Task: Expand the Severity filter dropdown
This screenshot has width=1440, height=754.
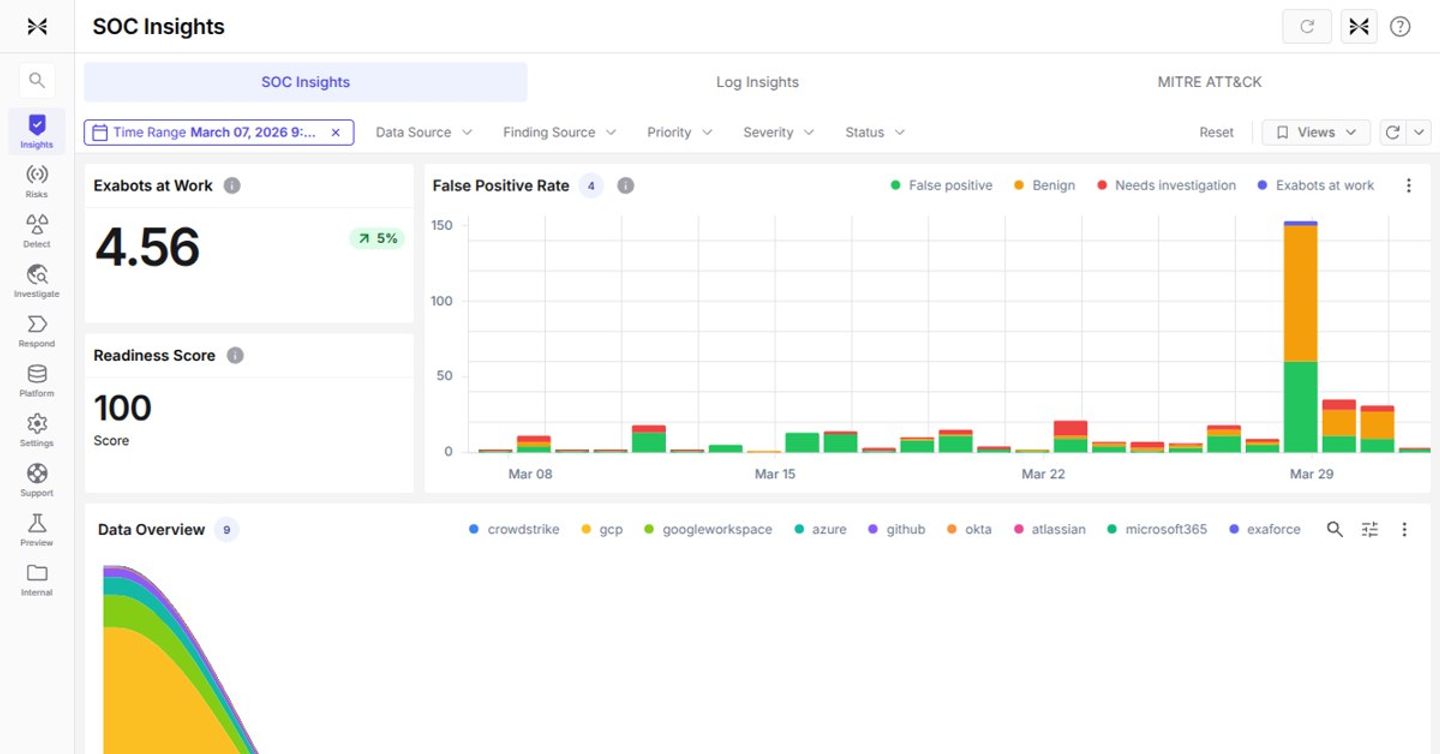Action: pyautogui.click(x=779, y=133)
